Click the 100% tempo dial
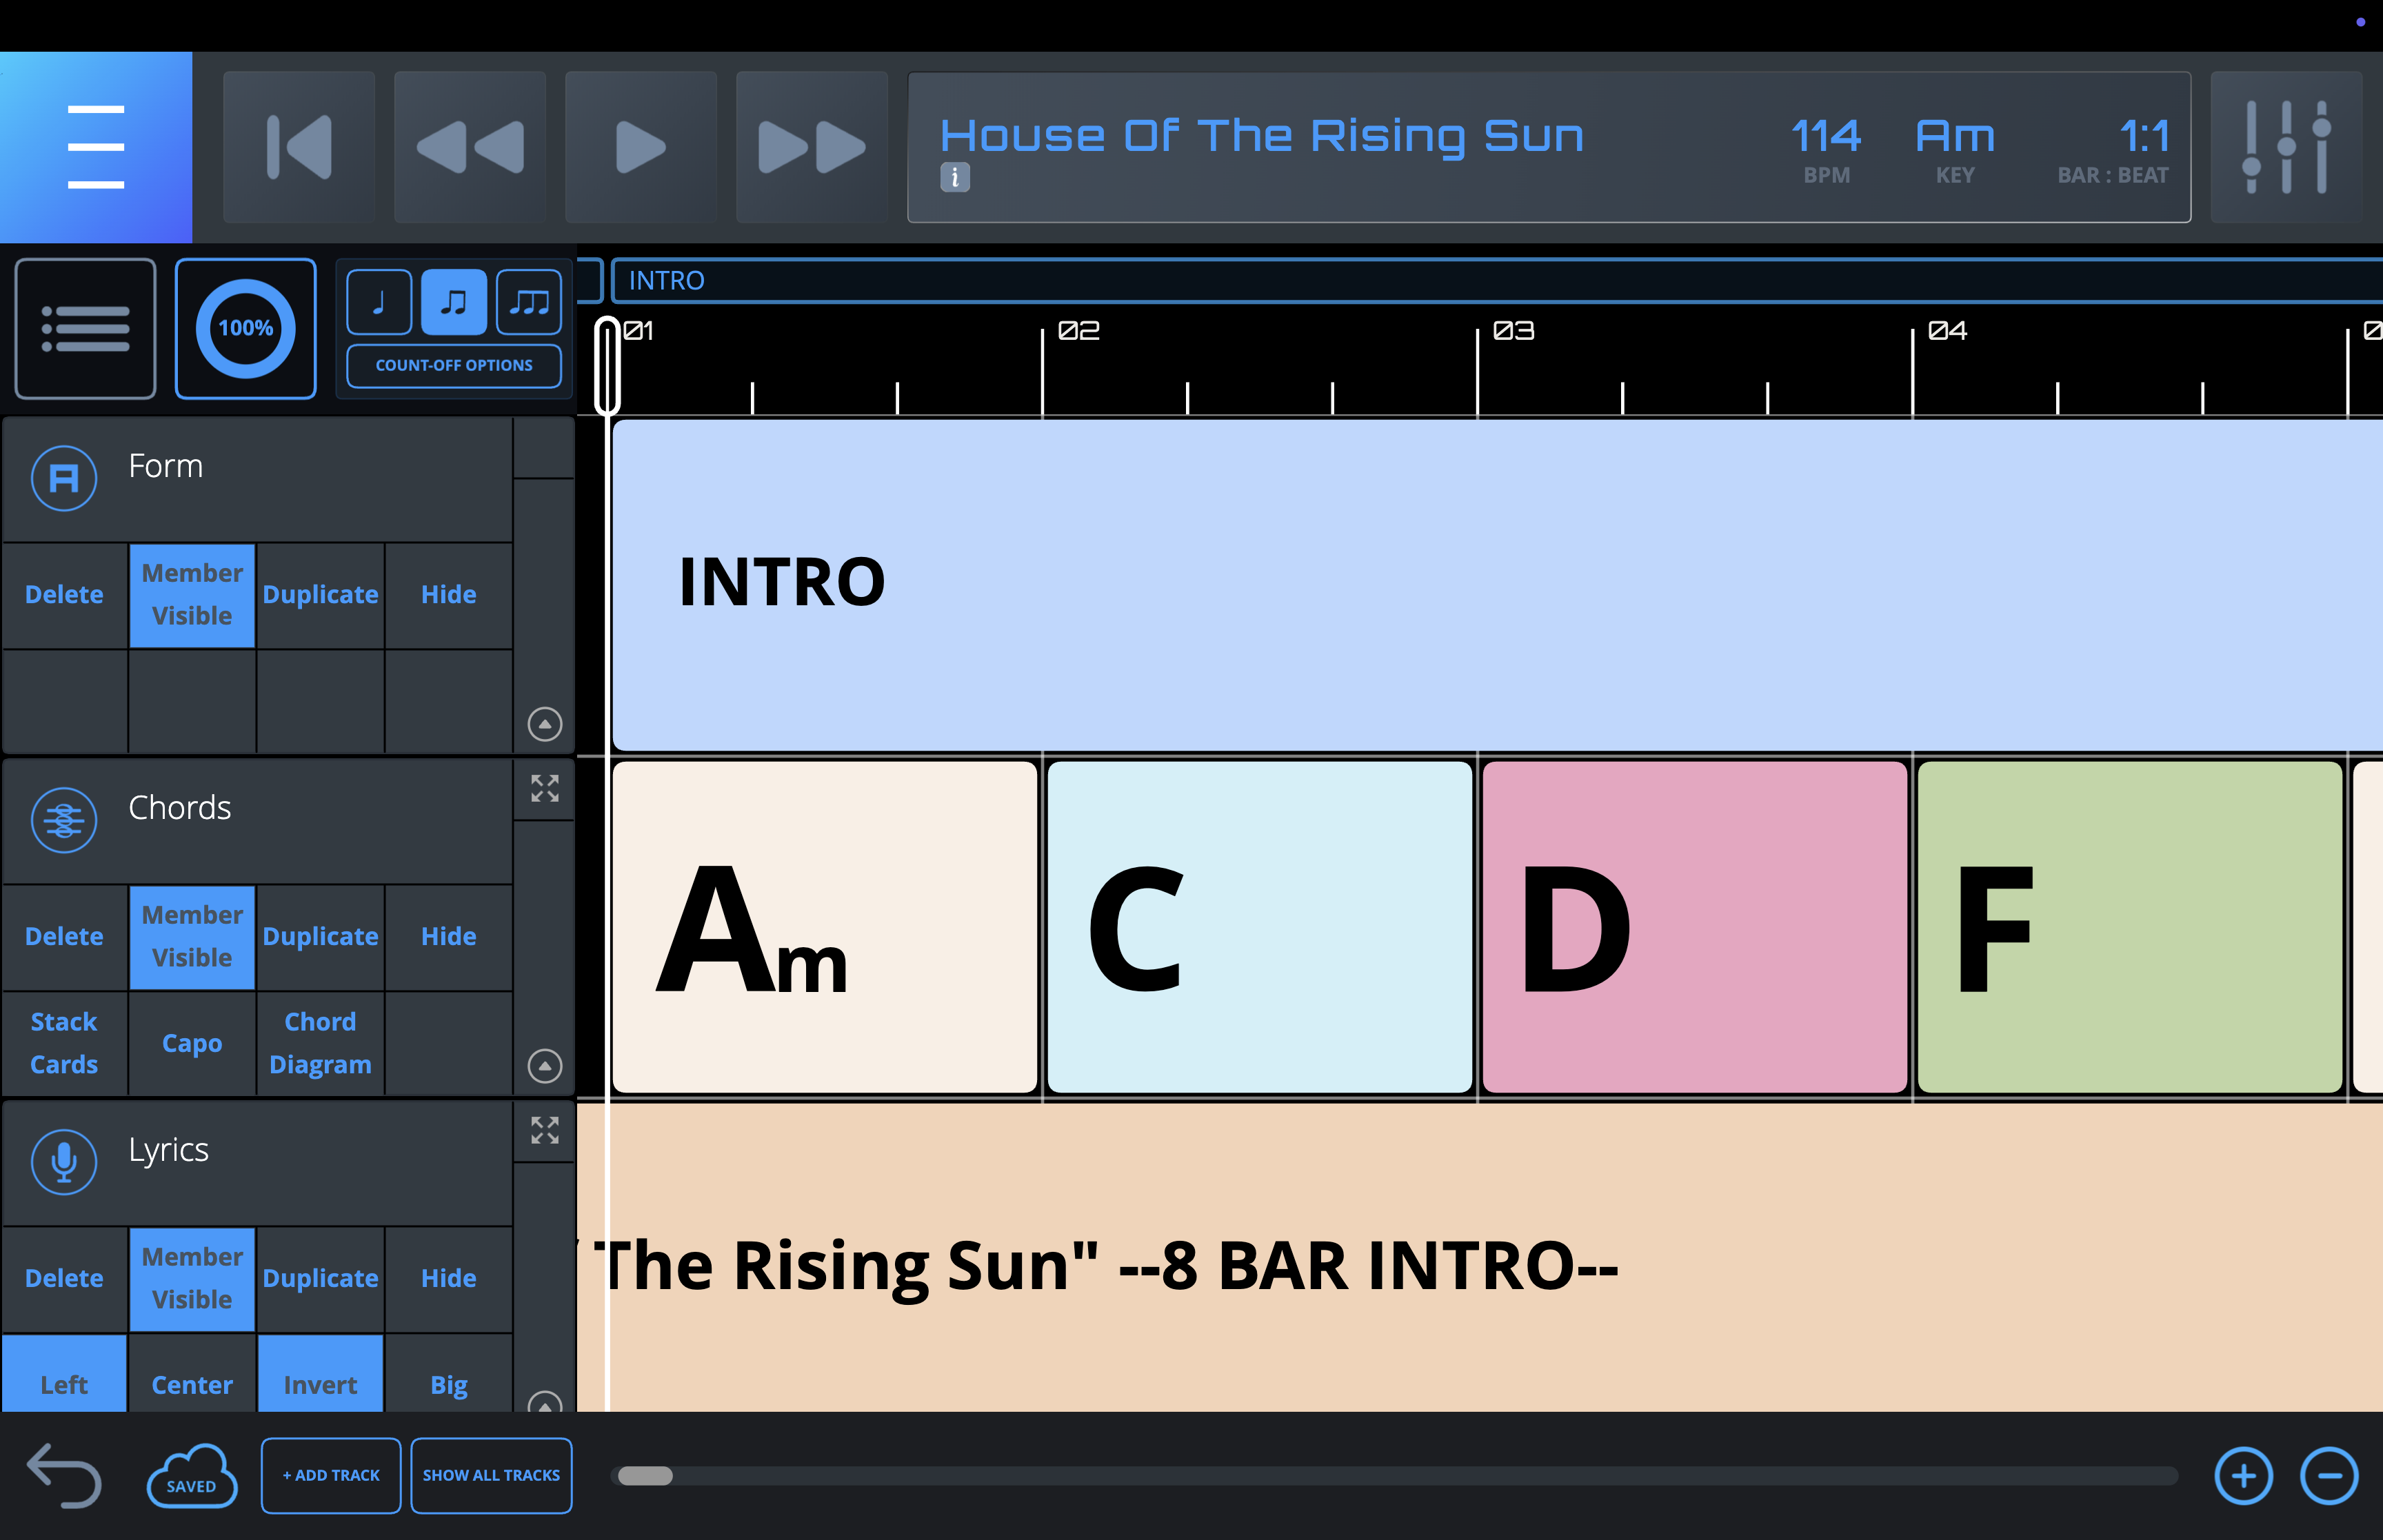The image size is (2383, 1540). (x=246, y=329)
